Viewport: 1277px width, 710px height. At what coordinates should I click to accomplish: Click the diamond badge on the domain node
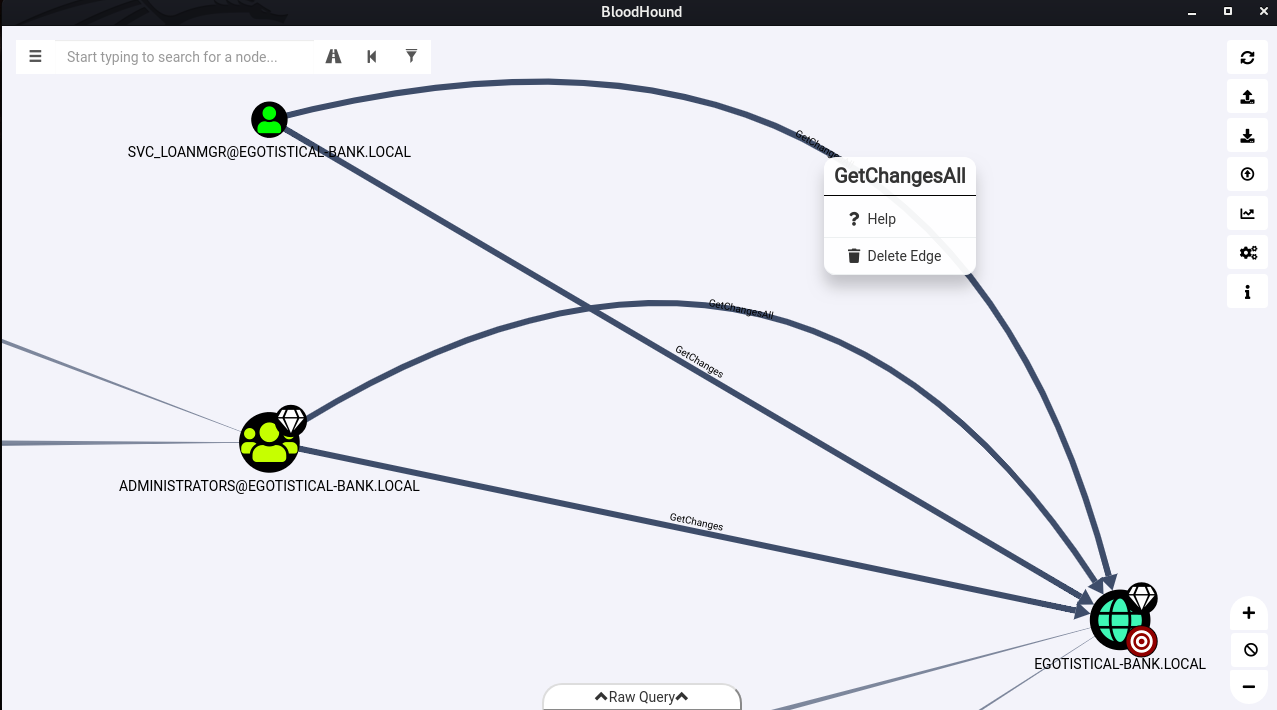(1142, 598)
